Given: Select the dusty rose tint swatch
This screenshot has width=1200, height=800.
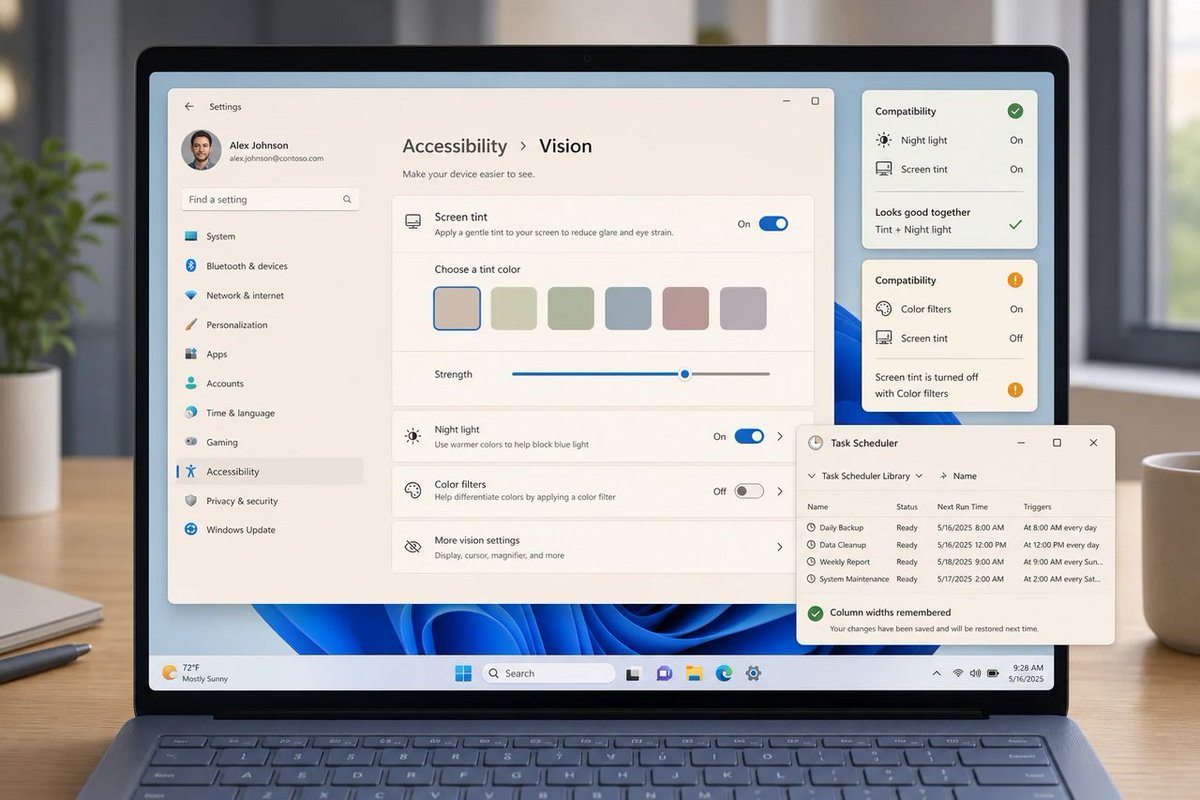Looking at the screenshot, I should click(x=686, y=308).
